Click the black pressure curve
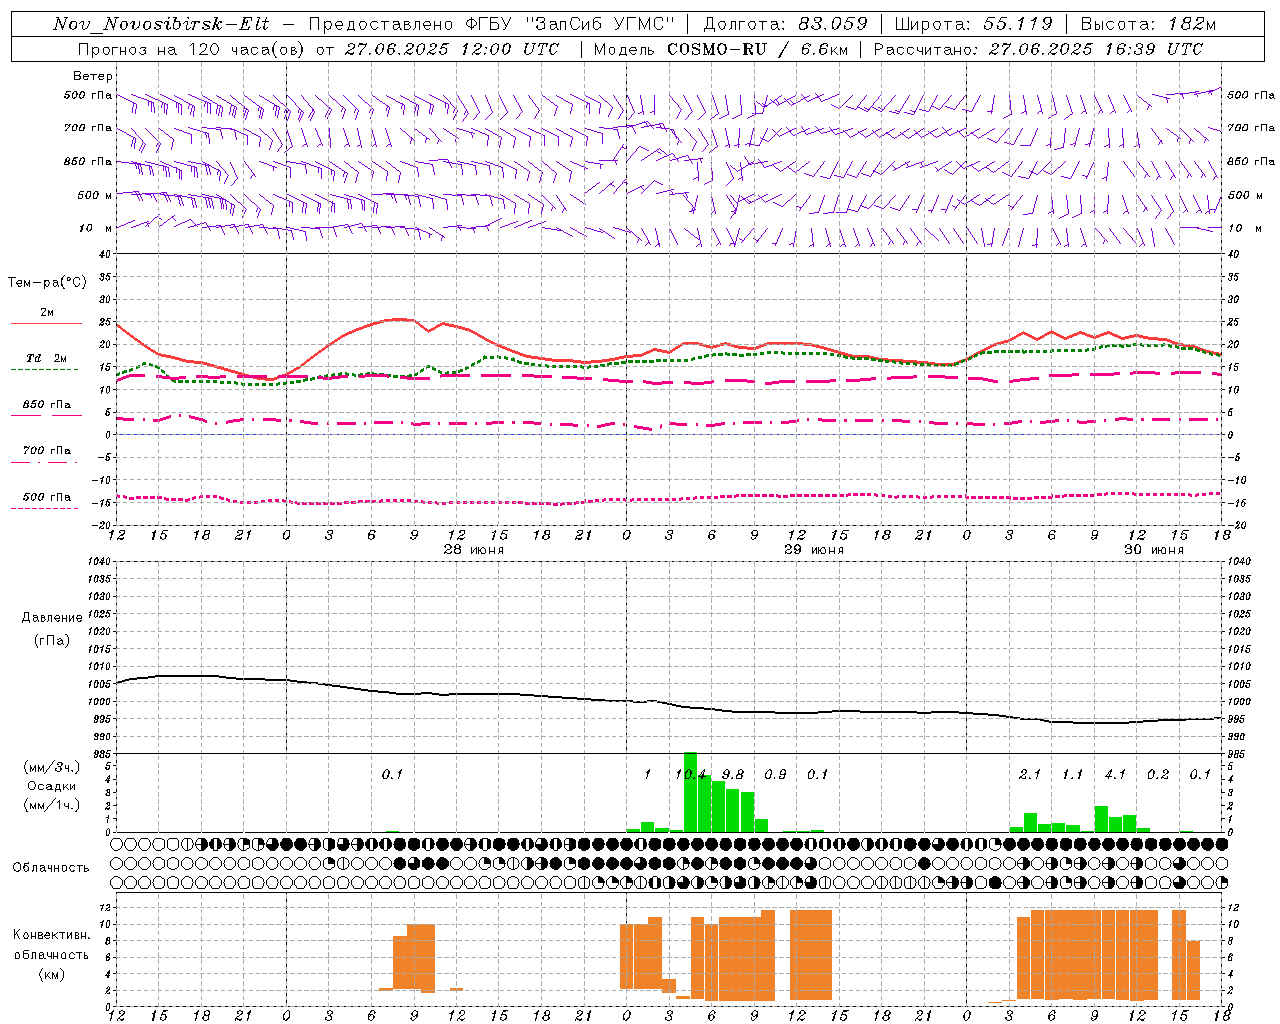1280x1024 pixels. [670, 703]
